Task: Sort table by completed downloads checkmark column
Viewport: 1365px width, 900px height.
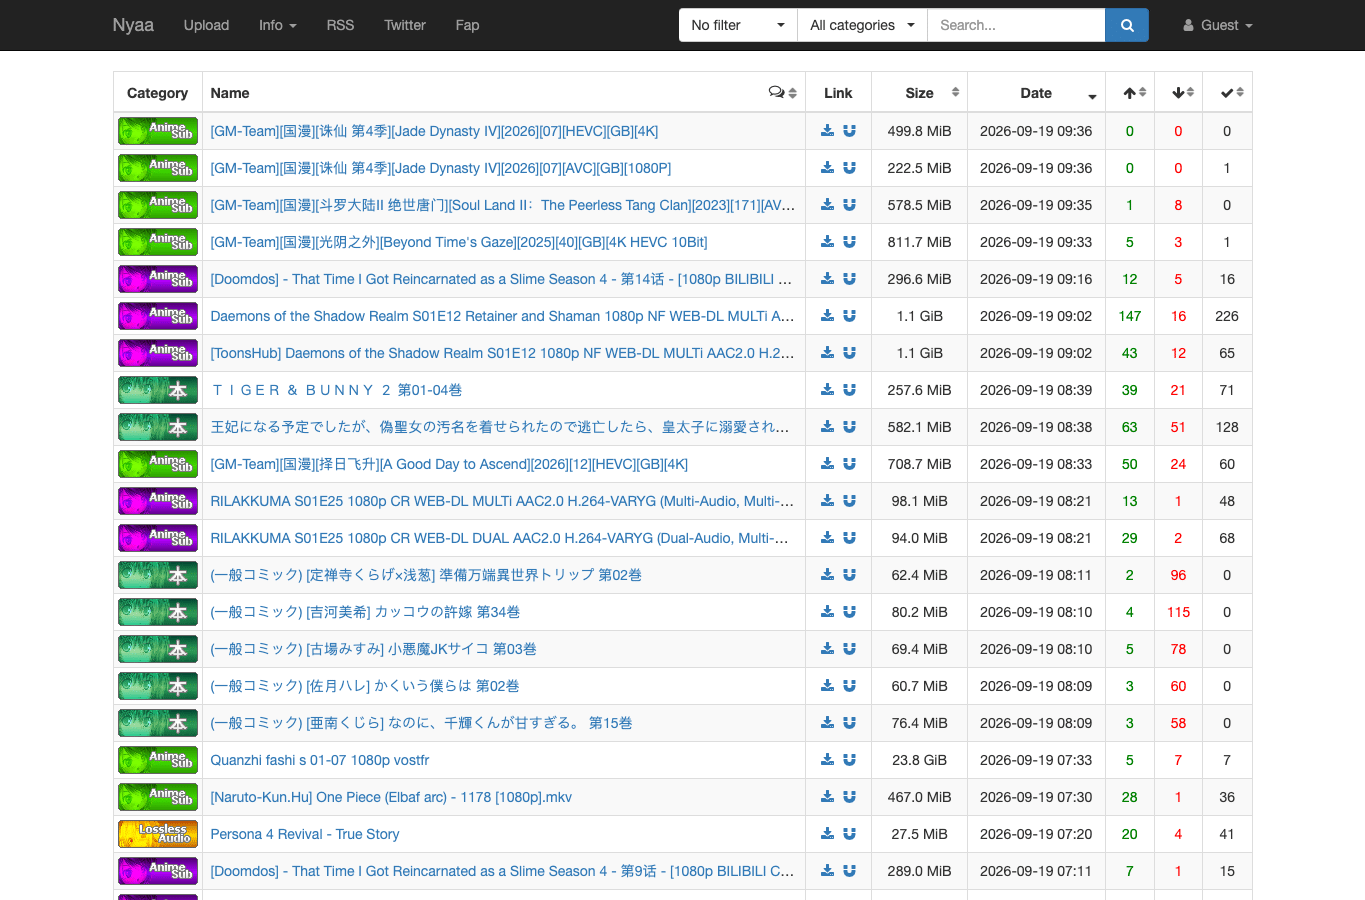Action: (x=1227, y=93)
